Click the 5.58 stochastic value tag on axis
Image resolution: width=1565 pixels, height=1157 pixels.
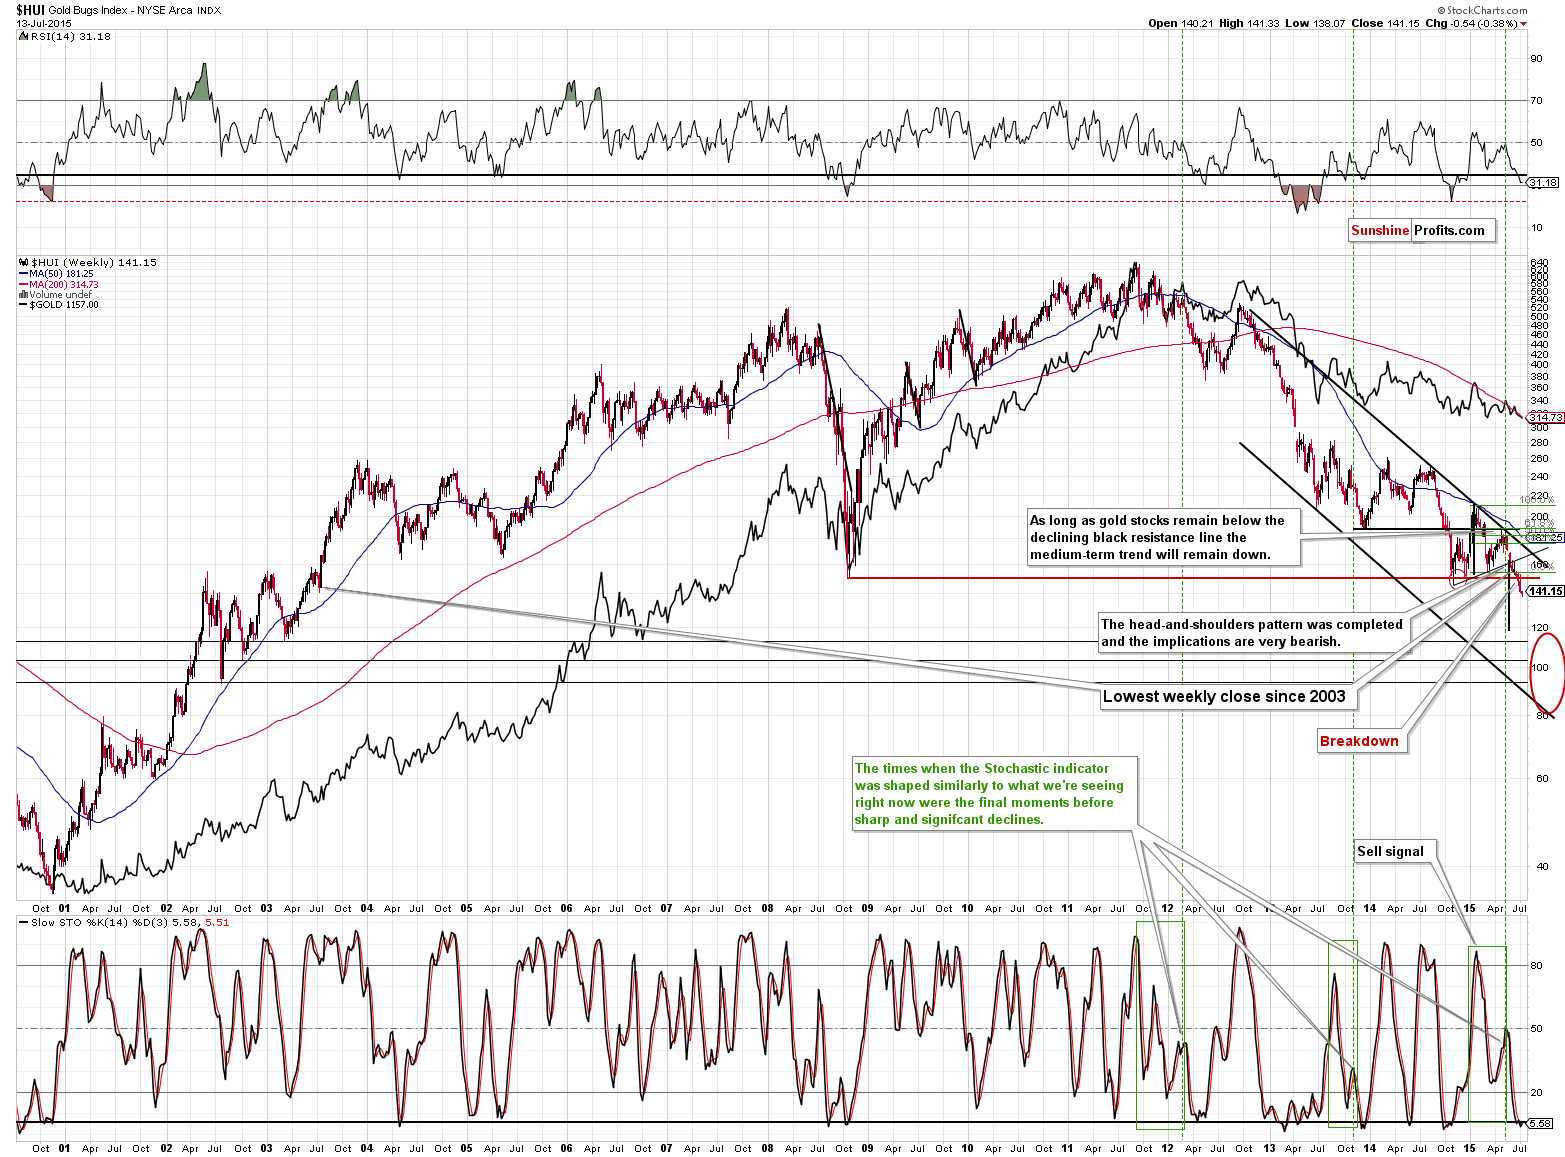(x=1542, y=1123)
